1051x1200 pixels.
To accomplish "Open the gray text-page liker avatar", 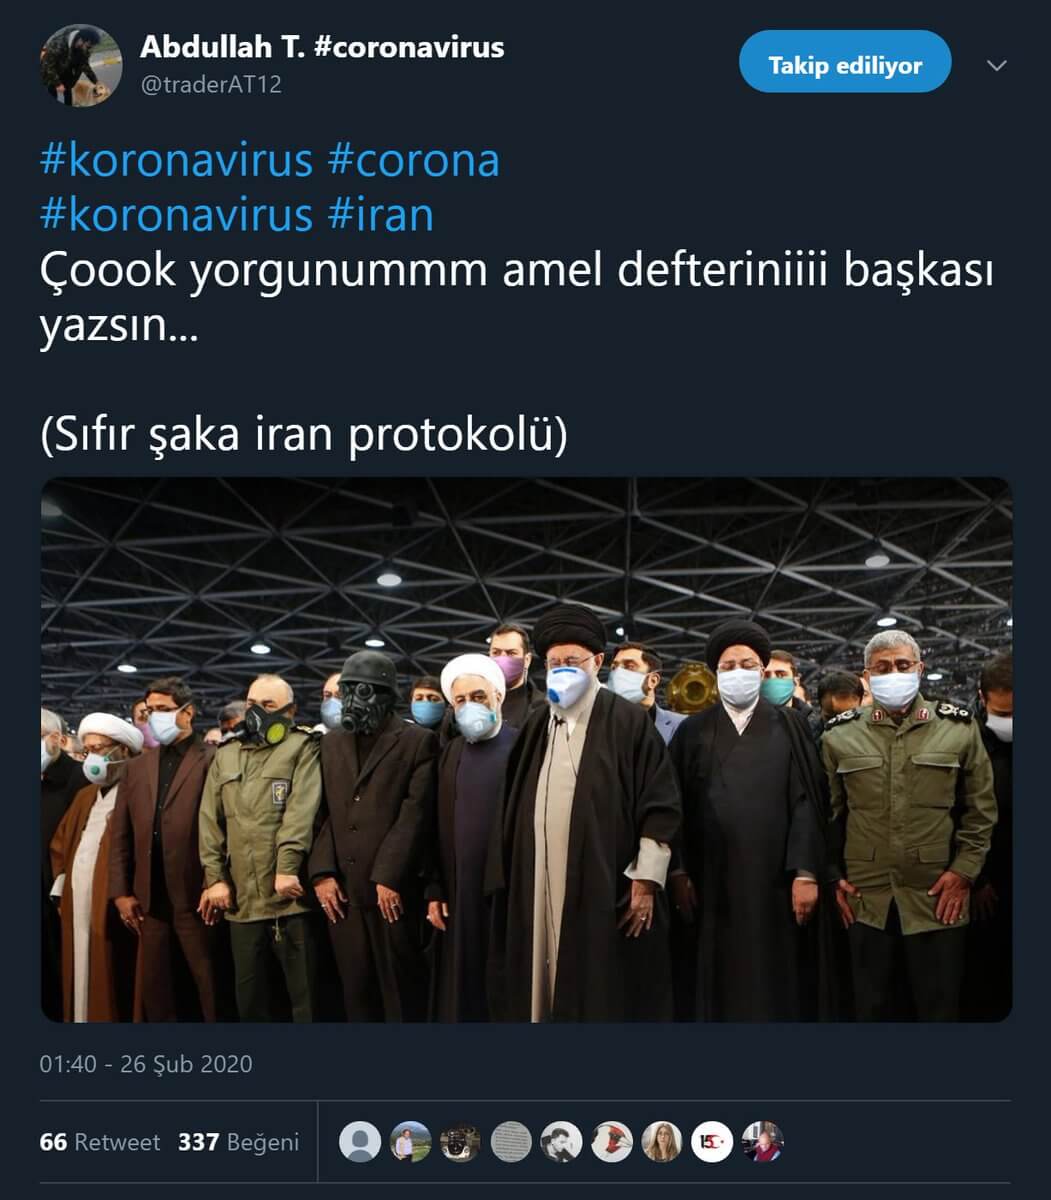I will 511,1142.
